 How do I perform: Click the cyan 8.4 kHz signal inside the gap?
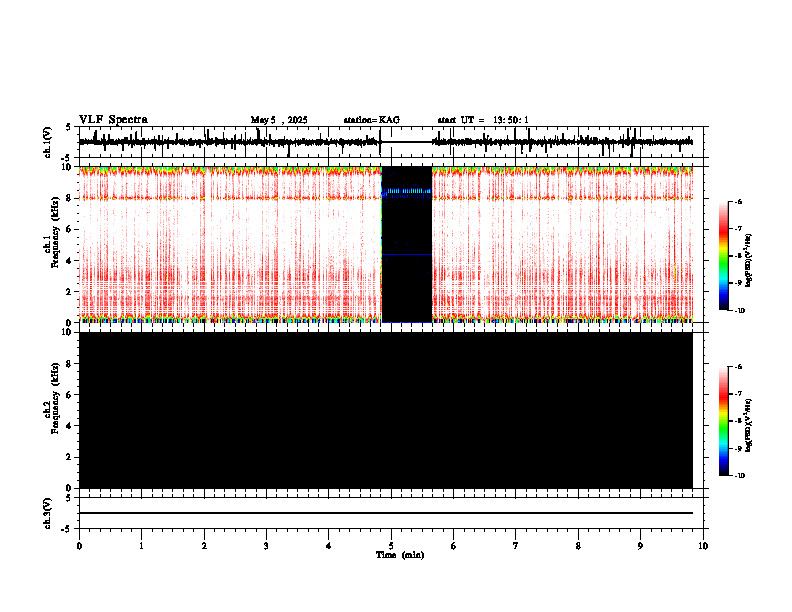pos(409,191)
